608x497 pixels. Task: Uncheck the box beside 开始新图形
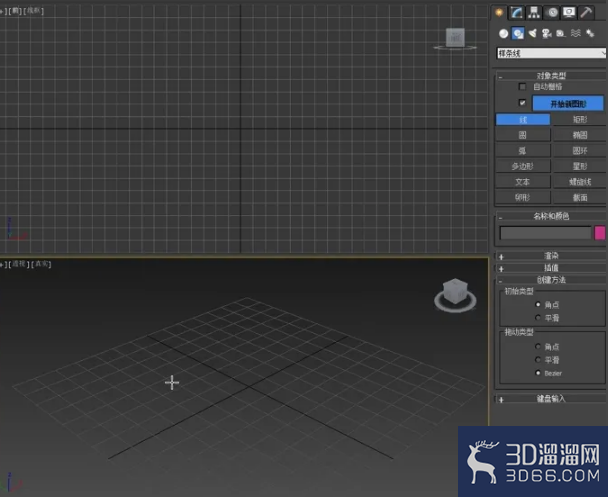coord(522,103)
